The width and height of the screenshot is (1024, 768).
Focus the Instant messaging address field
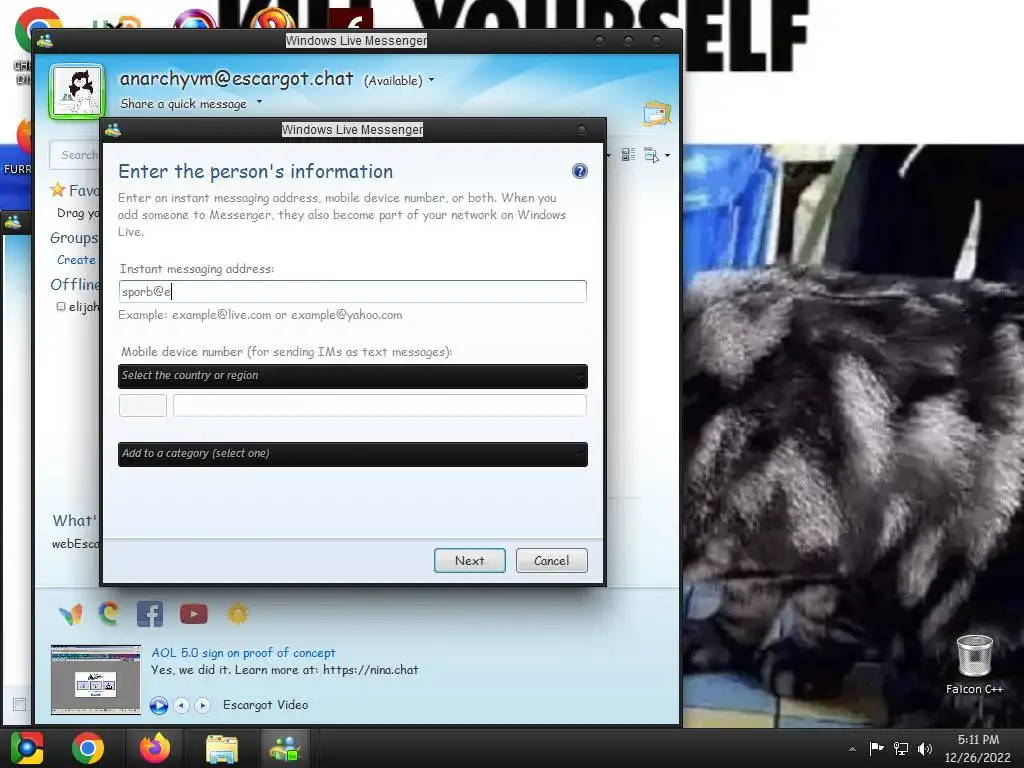coord(353,291)
